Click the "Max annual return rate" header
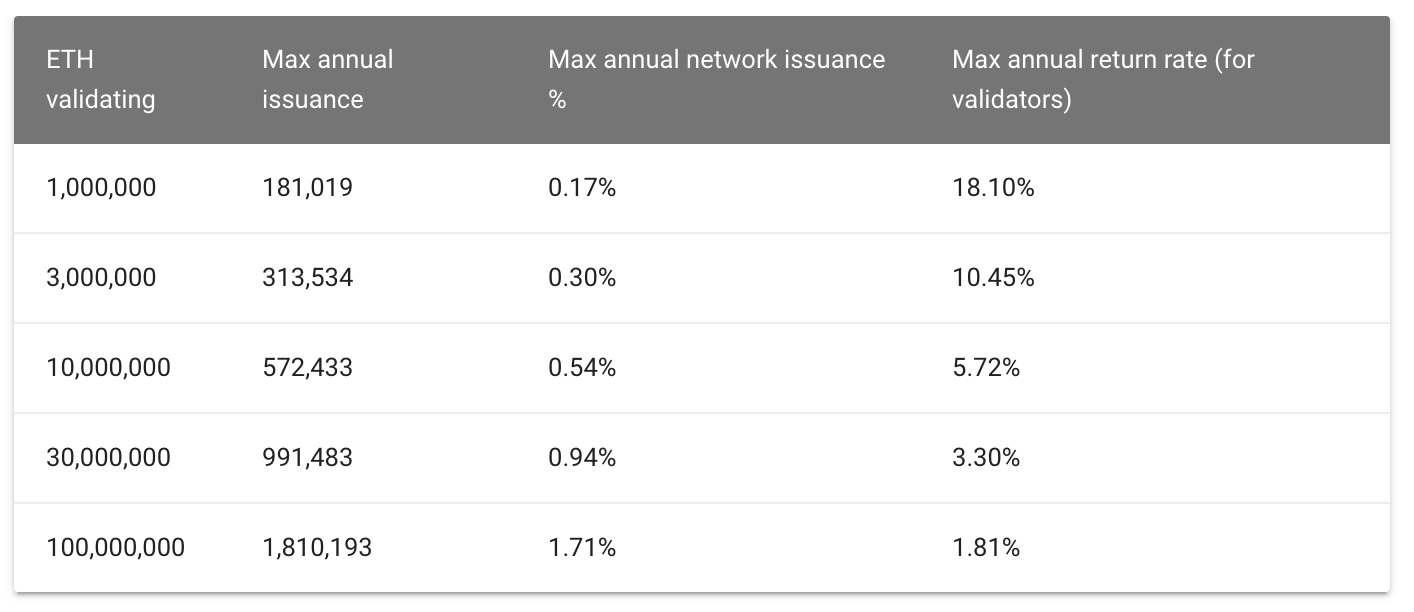Viewport: 1414px width, 612px height. 1102,80
